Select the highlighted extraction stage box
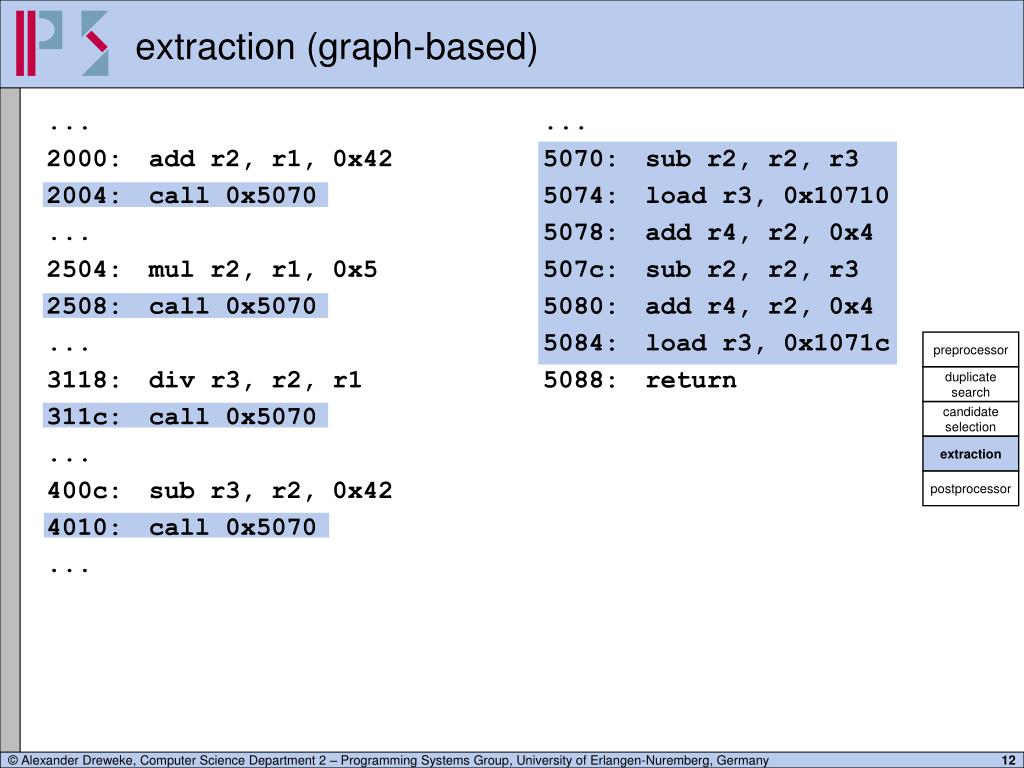This screenshot has width=1024, height=768. coord(970,454)
